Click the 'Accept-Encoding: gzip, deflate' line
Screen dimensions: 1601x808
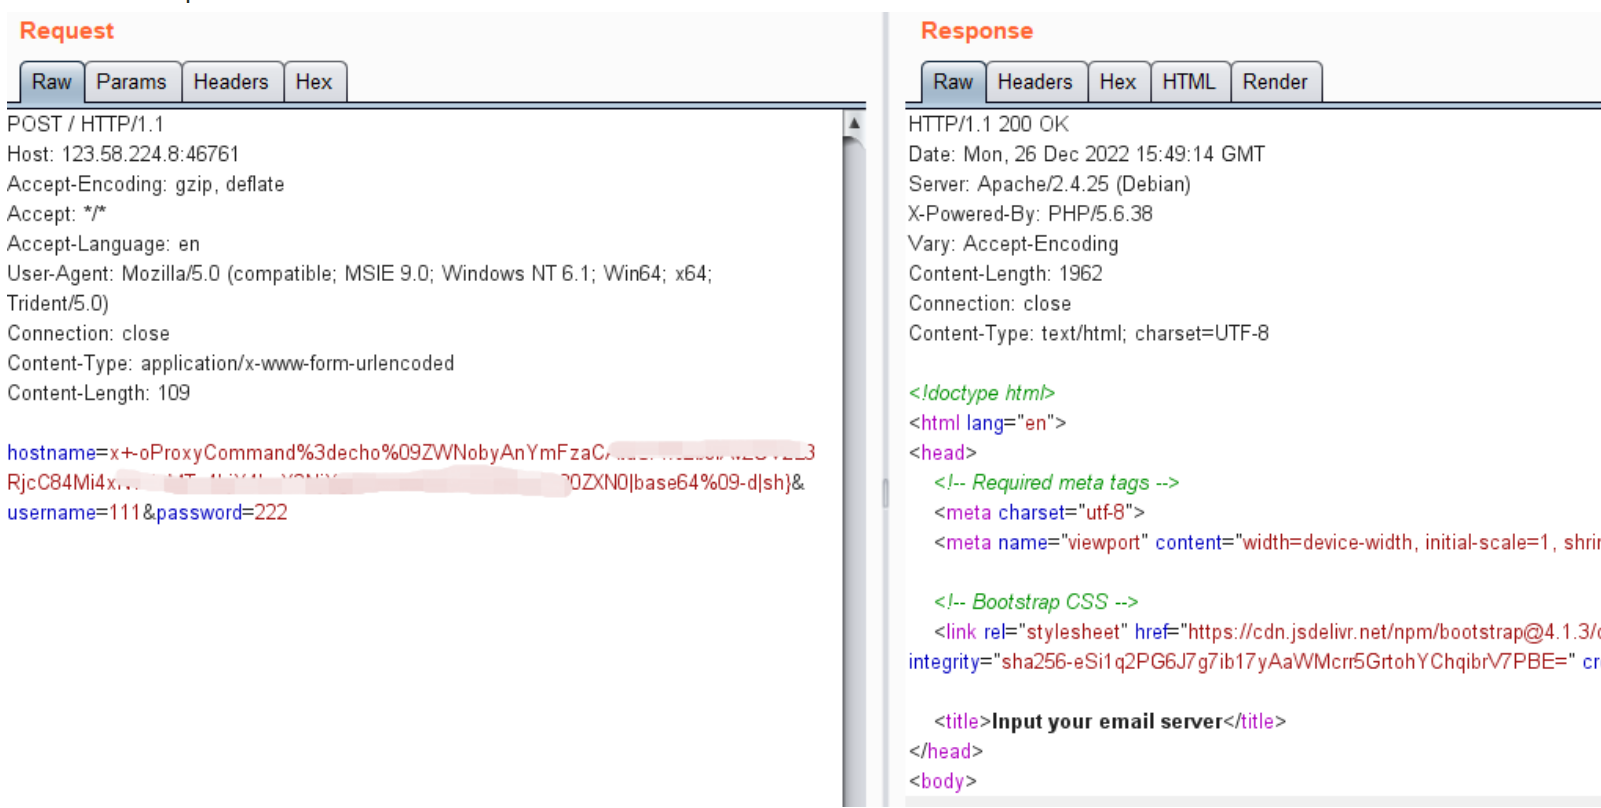[146, 184]
